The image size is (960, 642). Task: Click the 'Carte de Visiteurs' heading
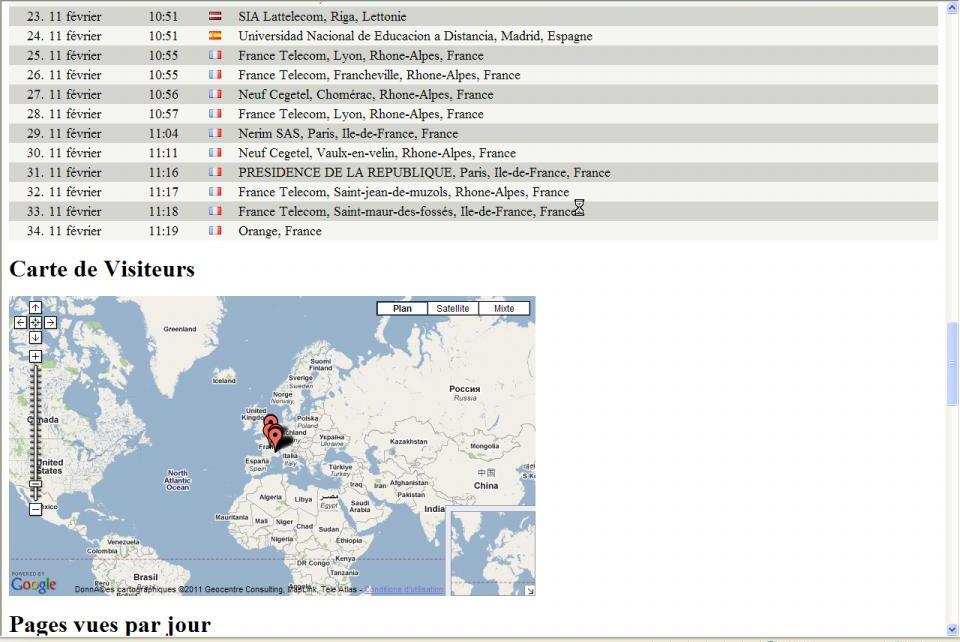pos(102,269)
